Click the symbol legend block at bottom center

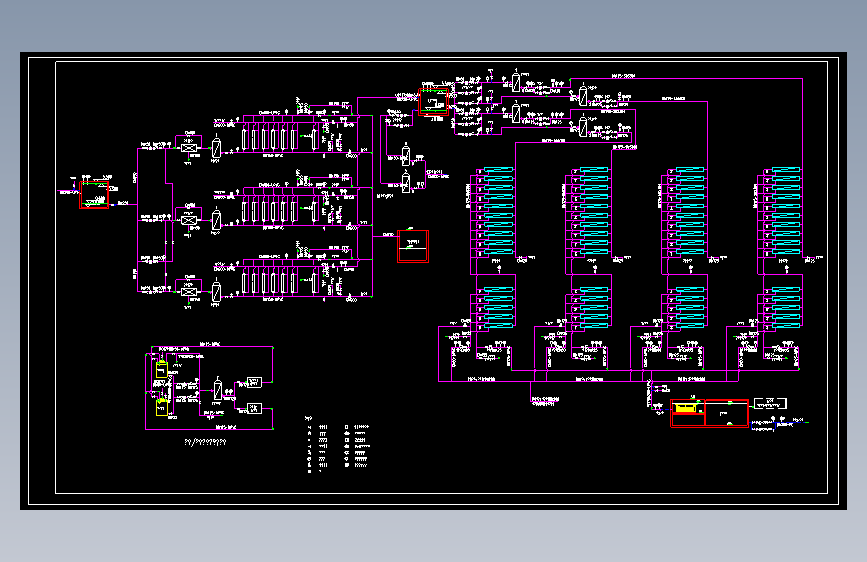(338, 445)
